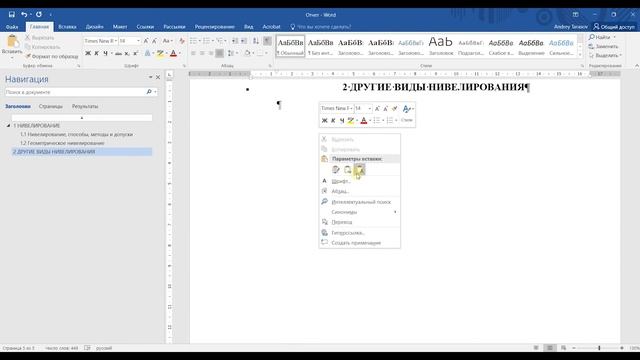This screenshot has height=360, width=640.
Task: Toggle underline Ч in mini toolbar
Action: pos(342,120)
